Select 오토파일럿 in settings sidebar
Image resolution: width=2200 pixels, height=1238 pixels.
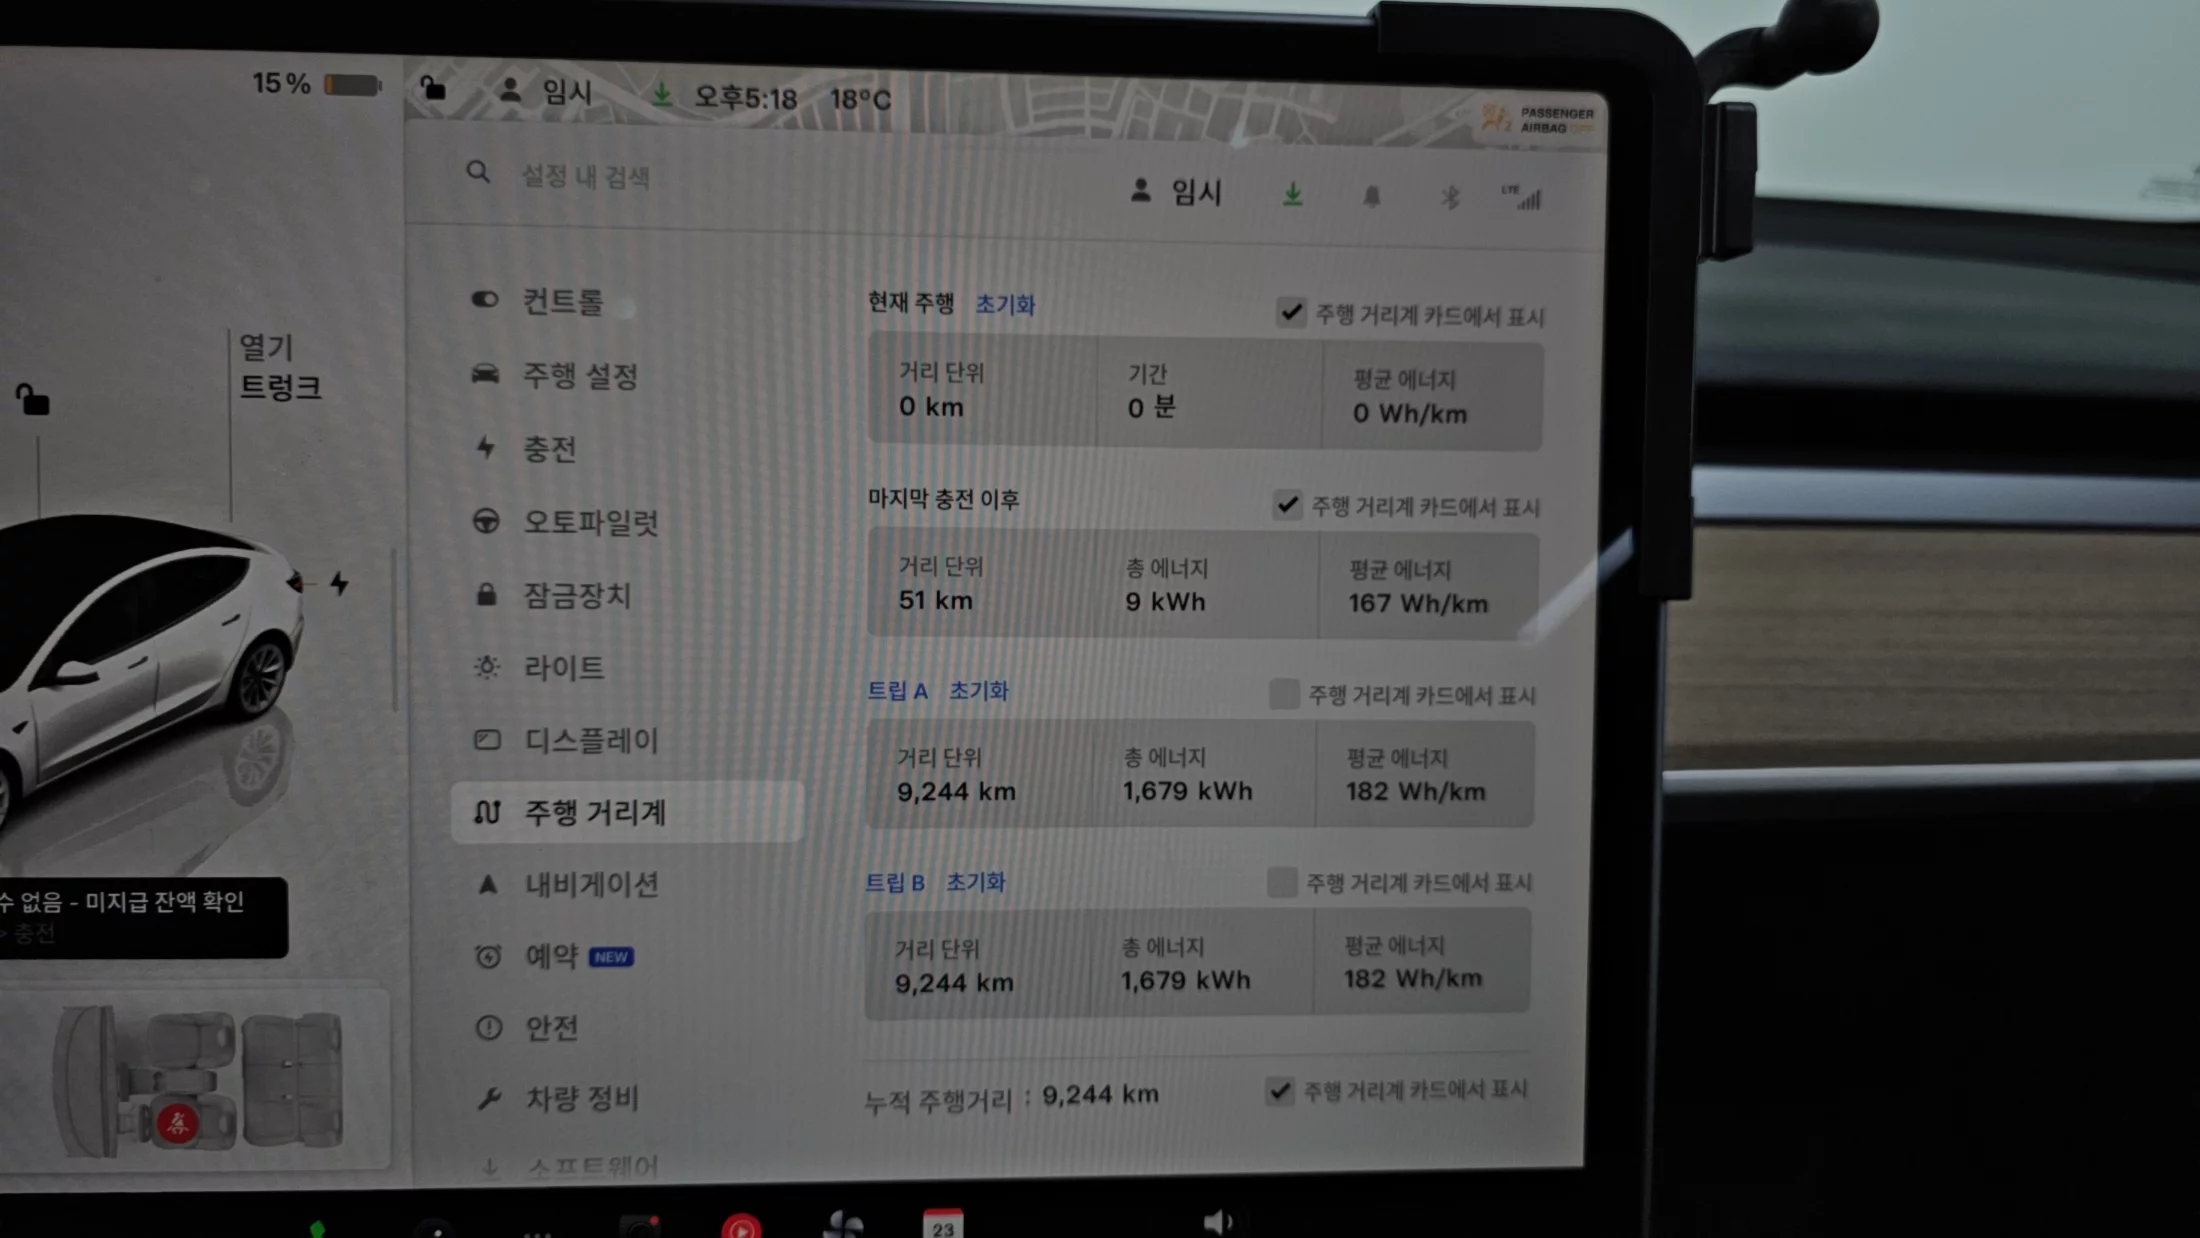[x=590, y=522]
